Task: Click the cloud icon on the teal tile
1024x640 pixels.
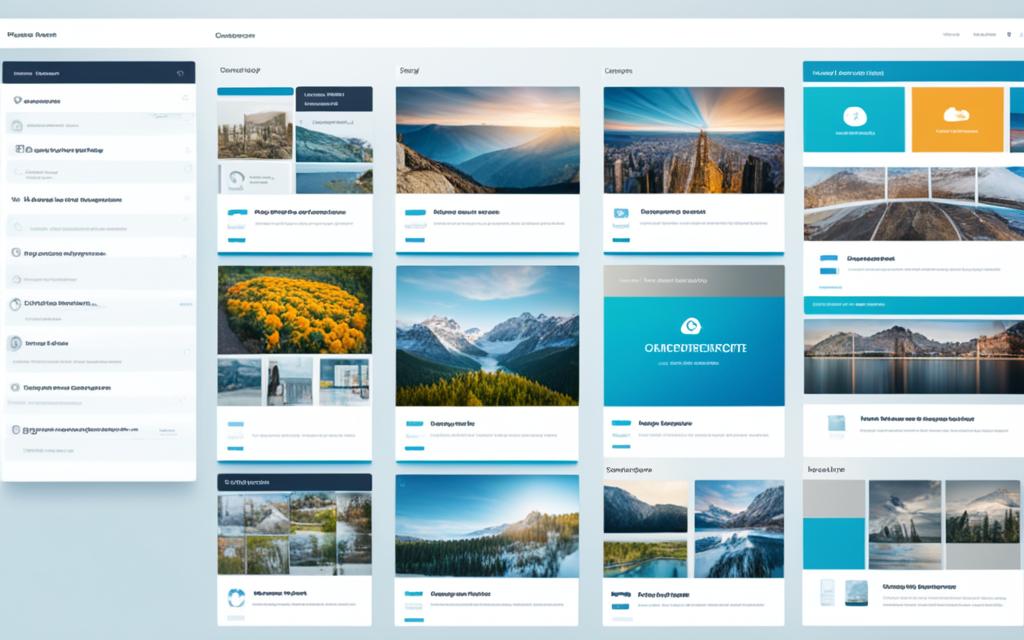Action: [x=854, y=115]
